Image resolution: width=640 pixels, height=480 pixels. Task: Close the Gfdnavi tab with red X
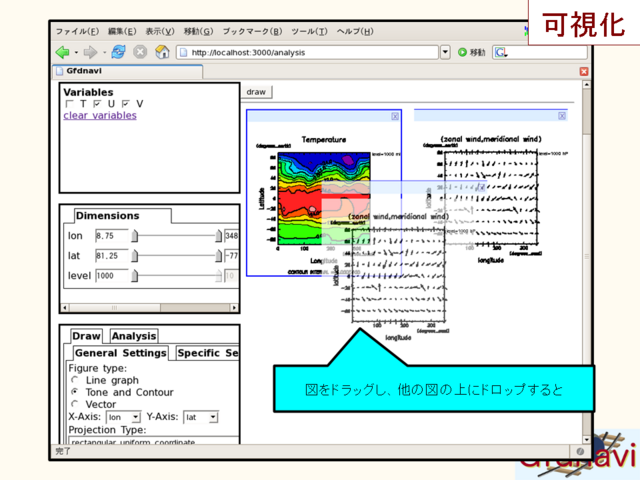(584, 71)
